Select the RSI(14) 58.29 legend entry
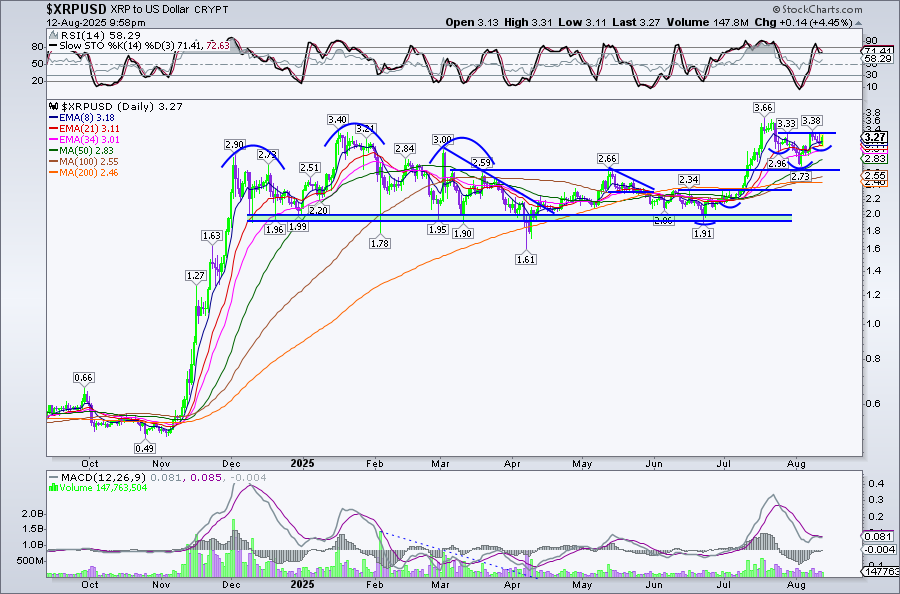 [x=95, y=36]
